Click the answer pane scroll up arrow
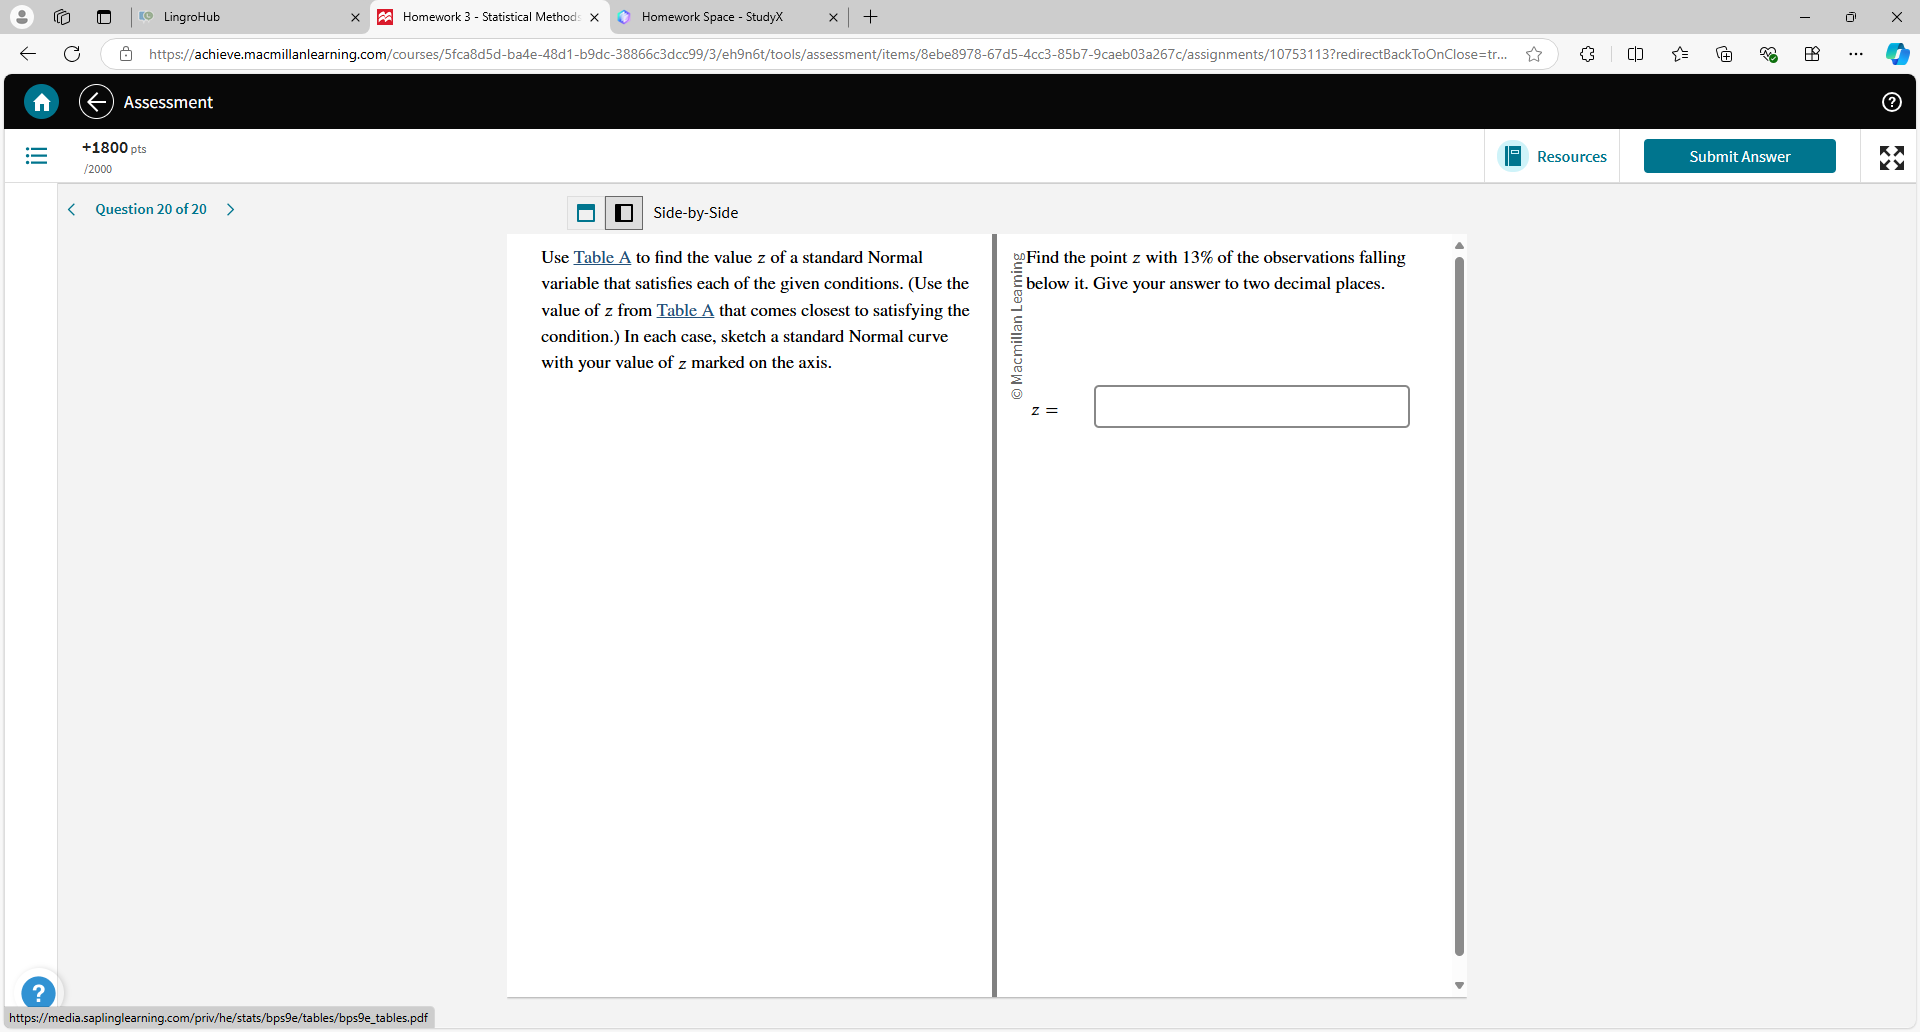The width and height of the screenshot is (1920, 1032). coord(1459,246)
